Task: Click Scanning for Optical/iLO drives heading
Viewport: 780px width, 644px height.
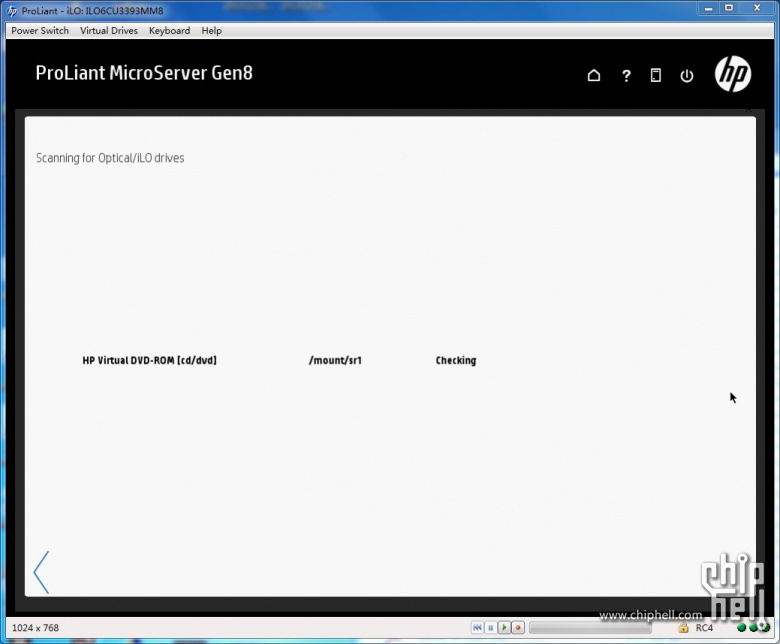Action: [110, 158]
